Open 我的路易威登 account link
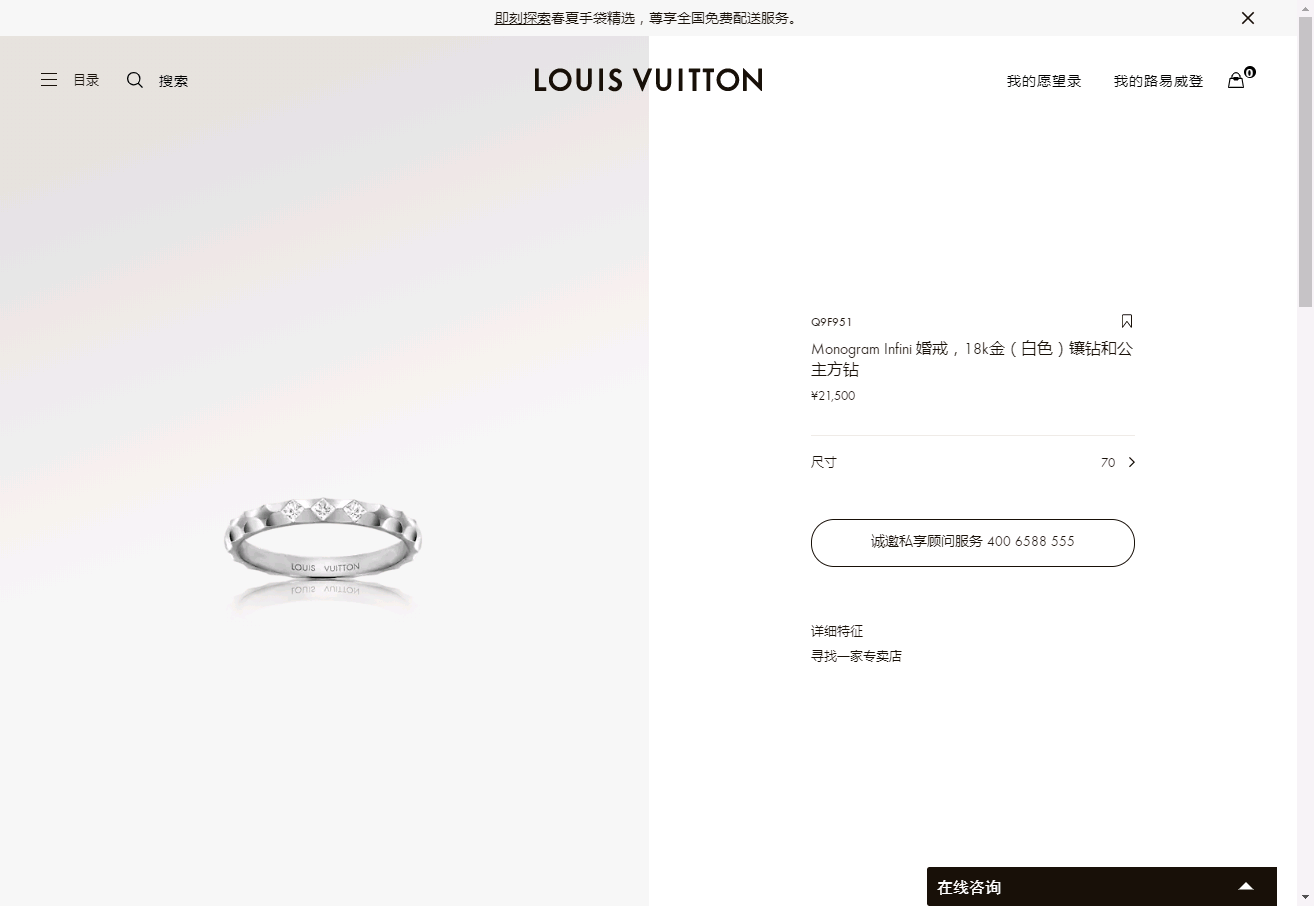 (1158, 81)
